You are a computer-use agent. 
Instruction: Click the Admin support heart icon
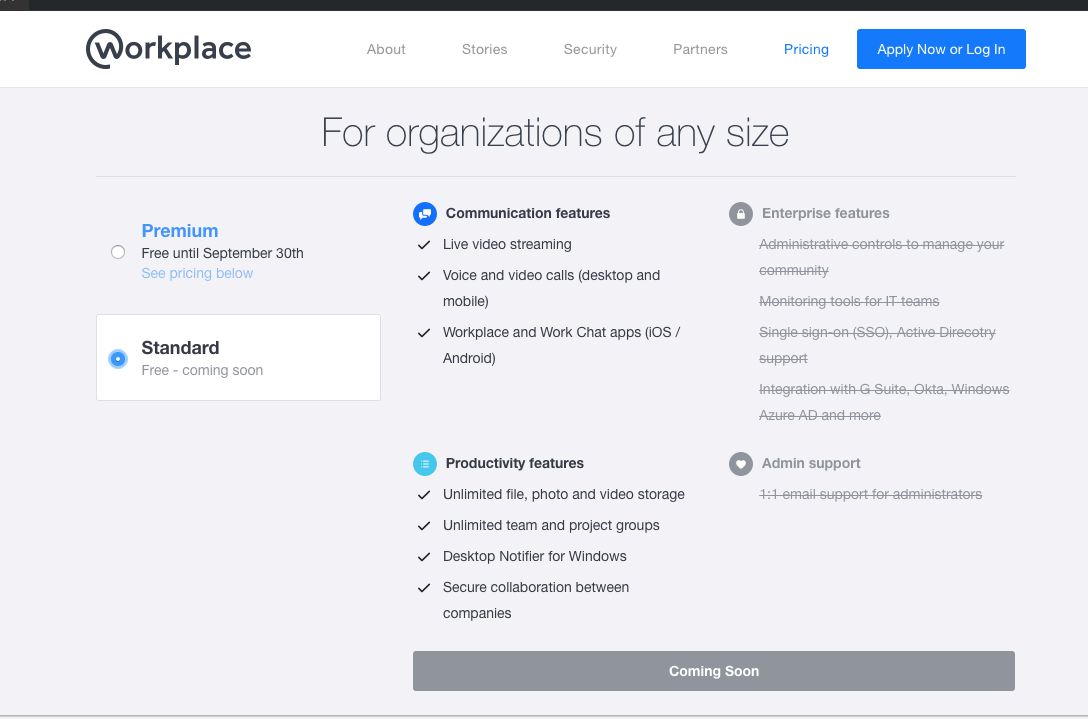pyautogui.click(x=741, y=463)
